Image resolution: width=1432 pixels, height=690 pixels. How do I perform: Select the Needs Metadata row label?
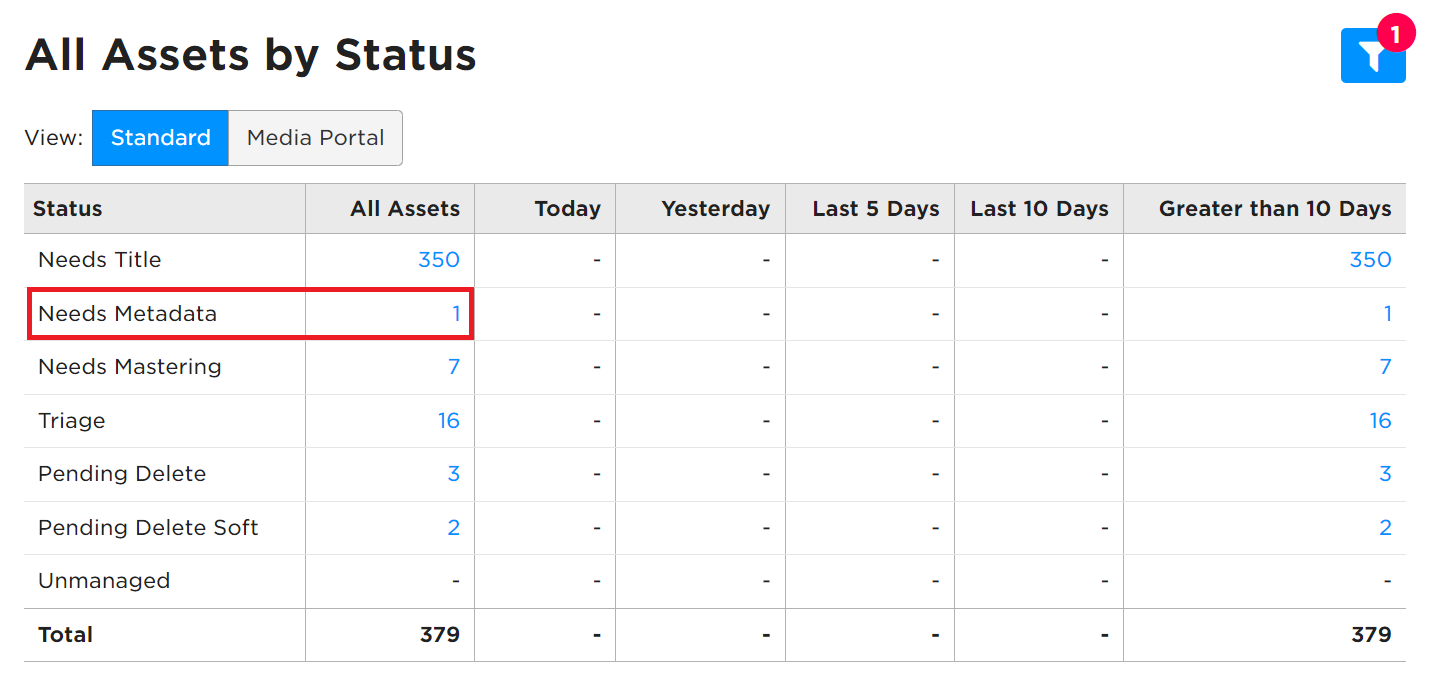127,314
